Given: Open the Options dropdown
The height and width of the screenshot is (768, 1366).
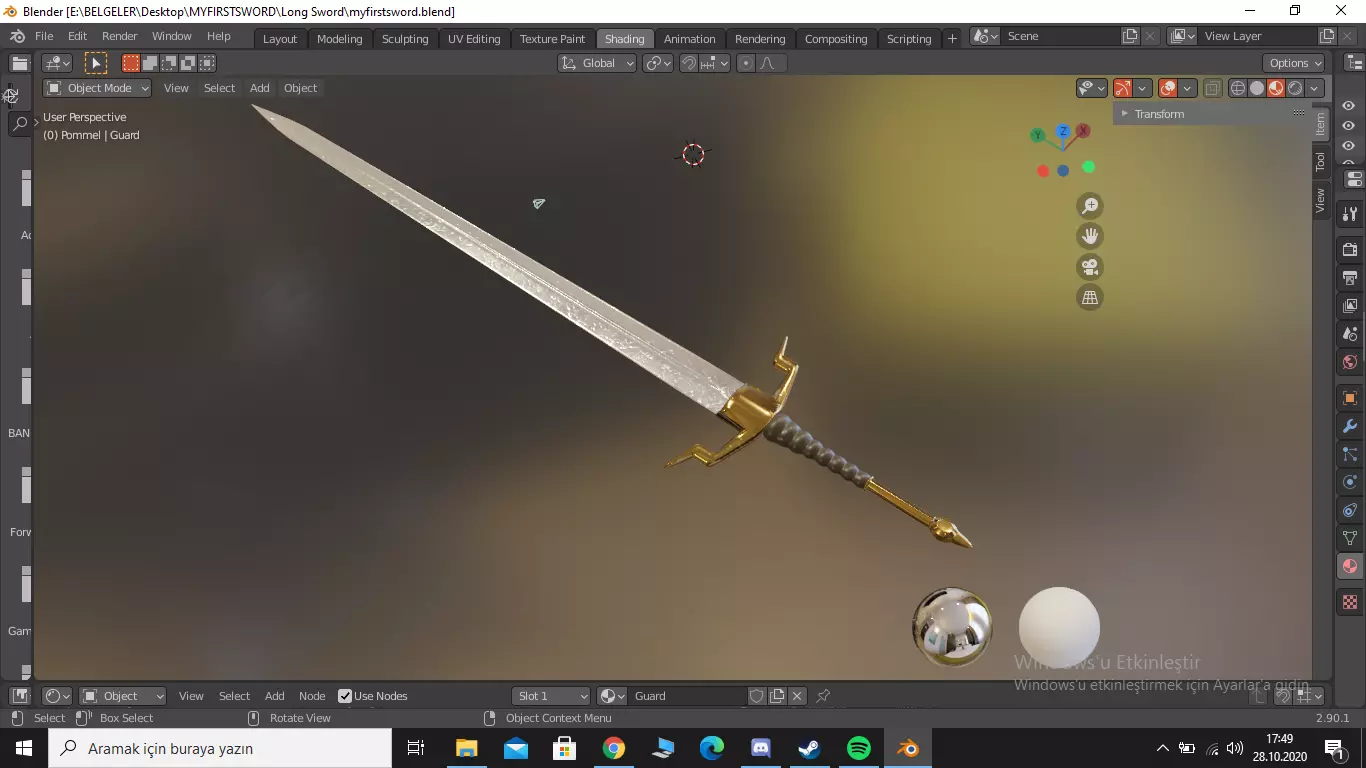Looking at the screenshot, I should click(x=1296, y=63).
